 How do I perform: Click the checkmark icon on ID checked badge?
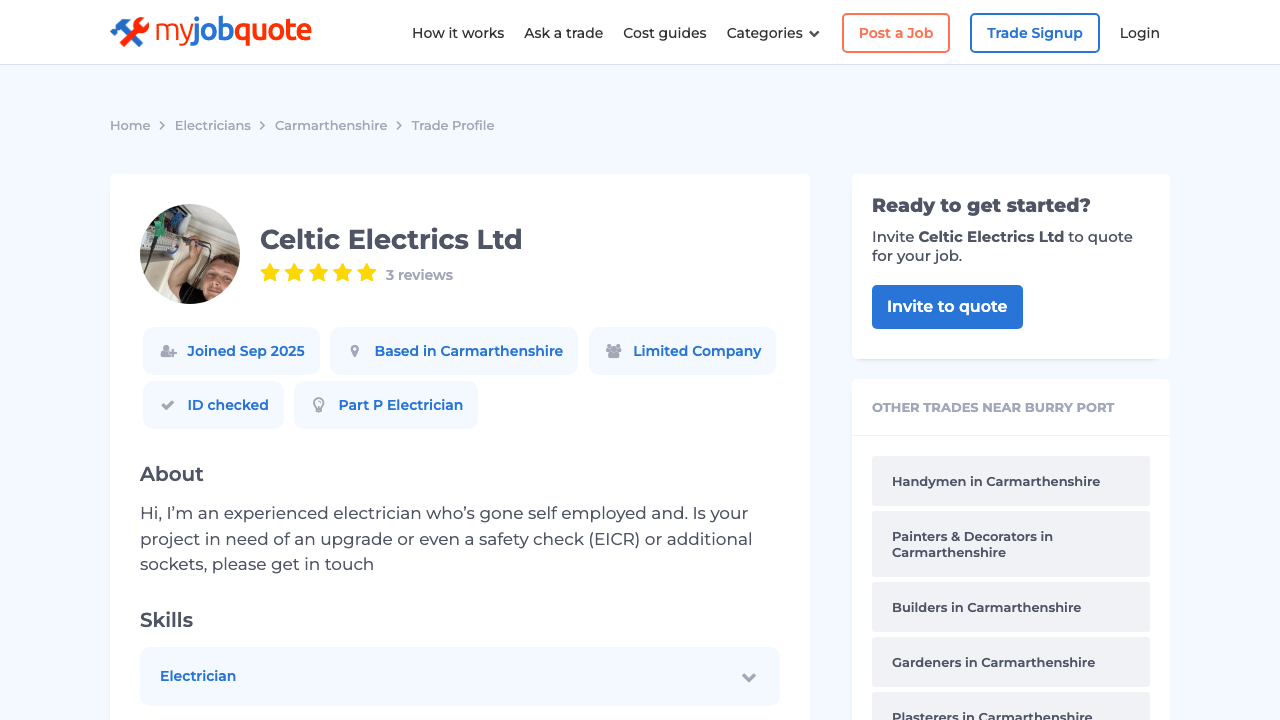[166, 404]
